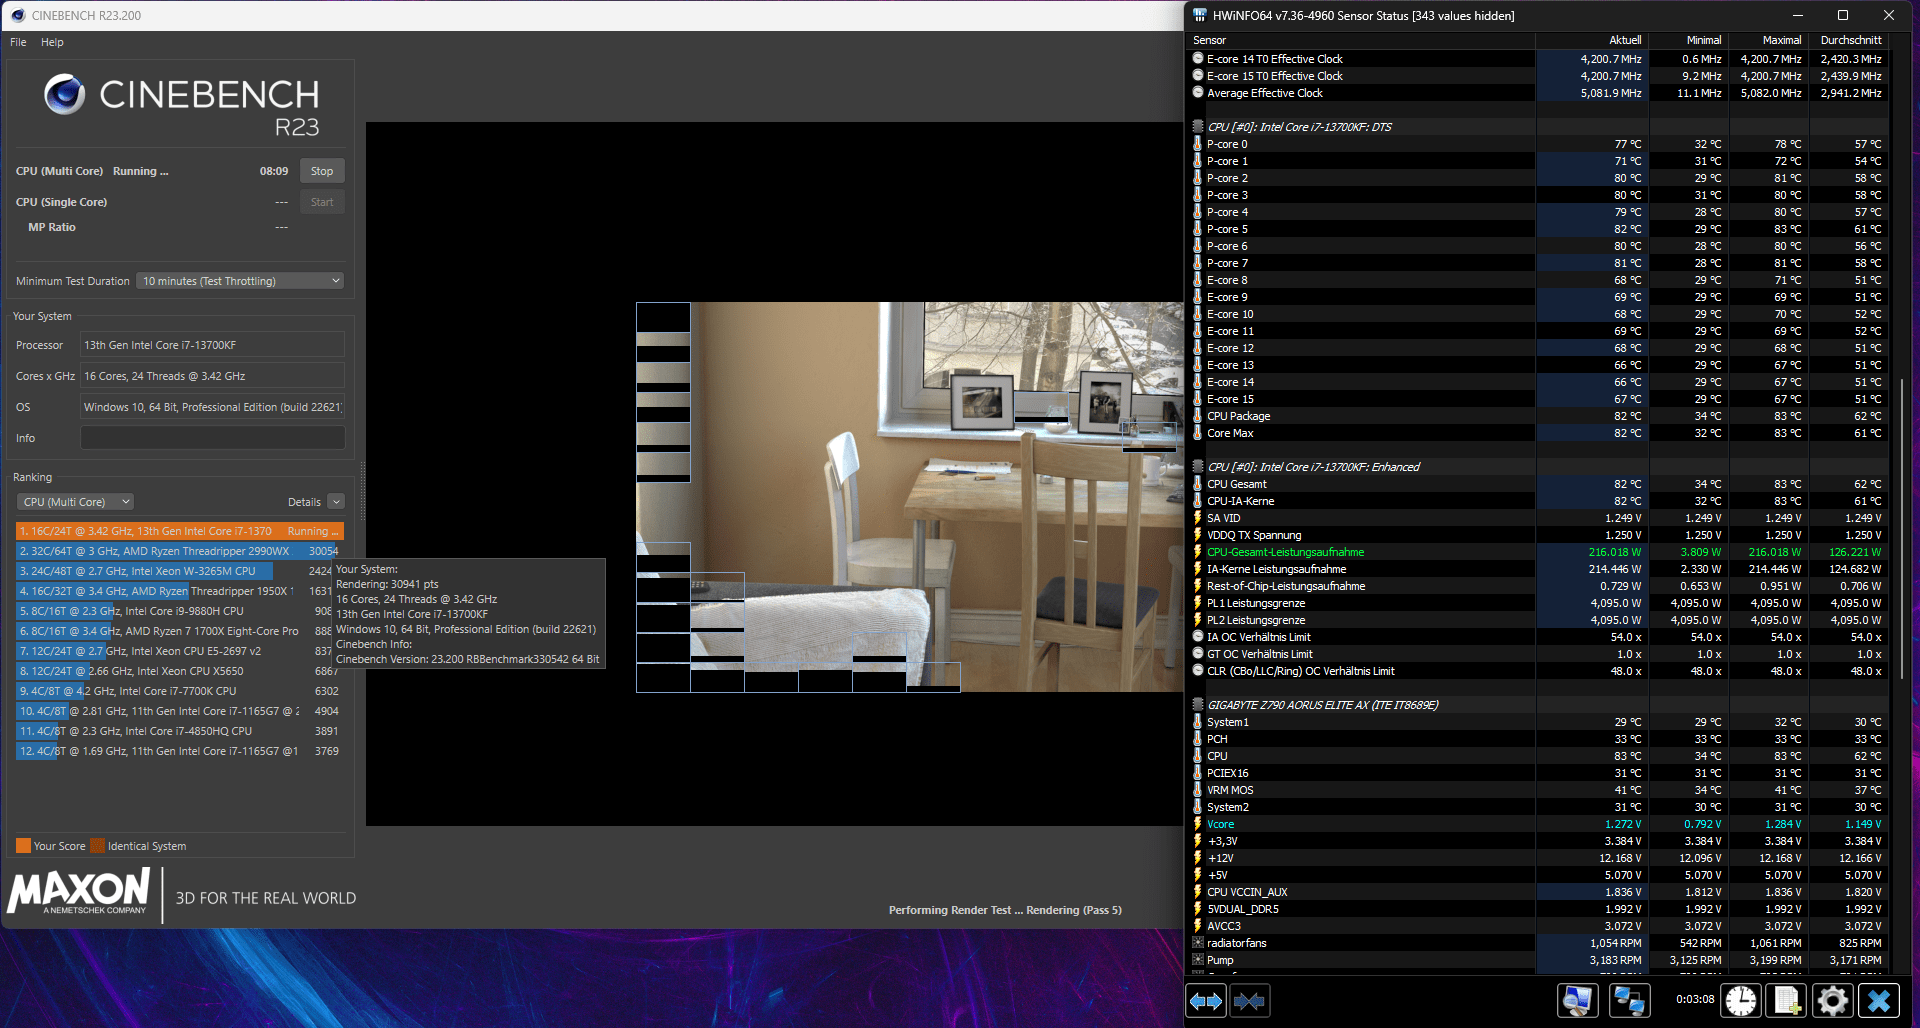Click the MAXON logo at bottom
1920x1028 pixels.
pos(79,890)
